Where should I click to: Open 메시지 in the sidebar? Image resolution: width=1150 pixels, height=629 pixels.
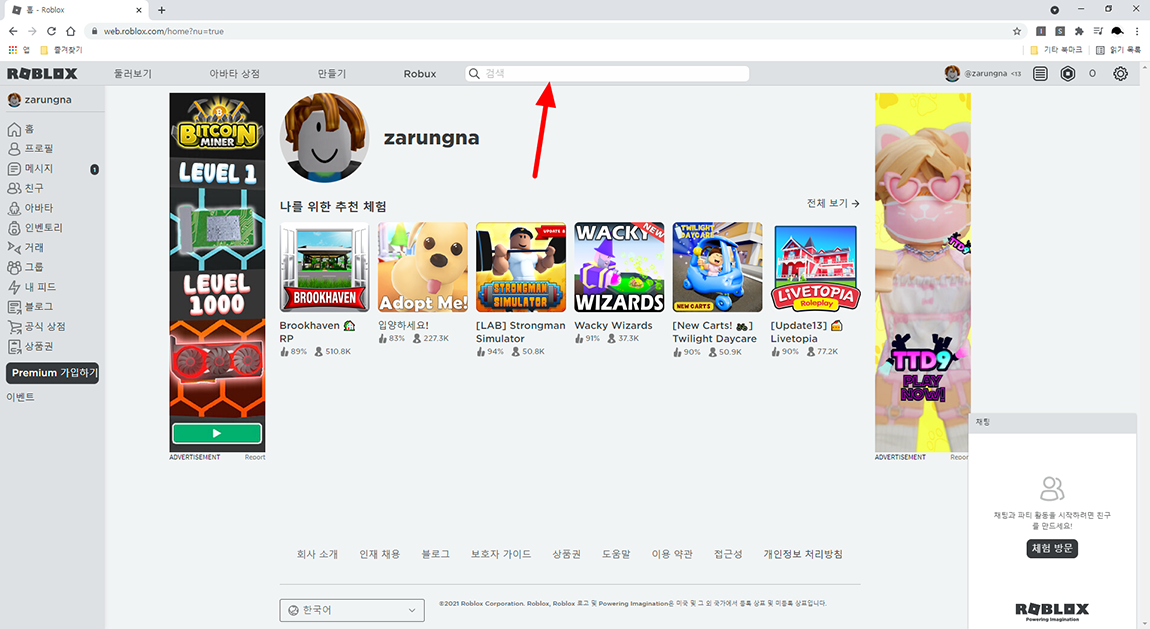coord(30,169)
